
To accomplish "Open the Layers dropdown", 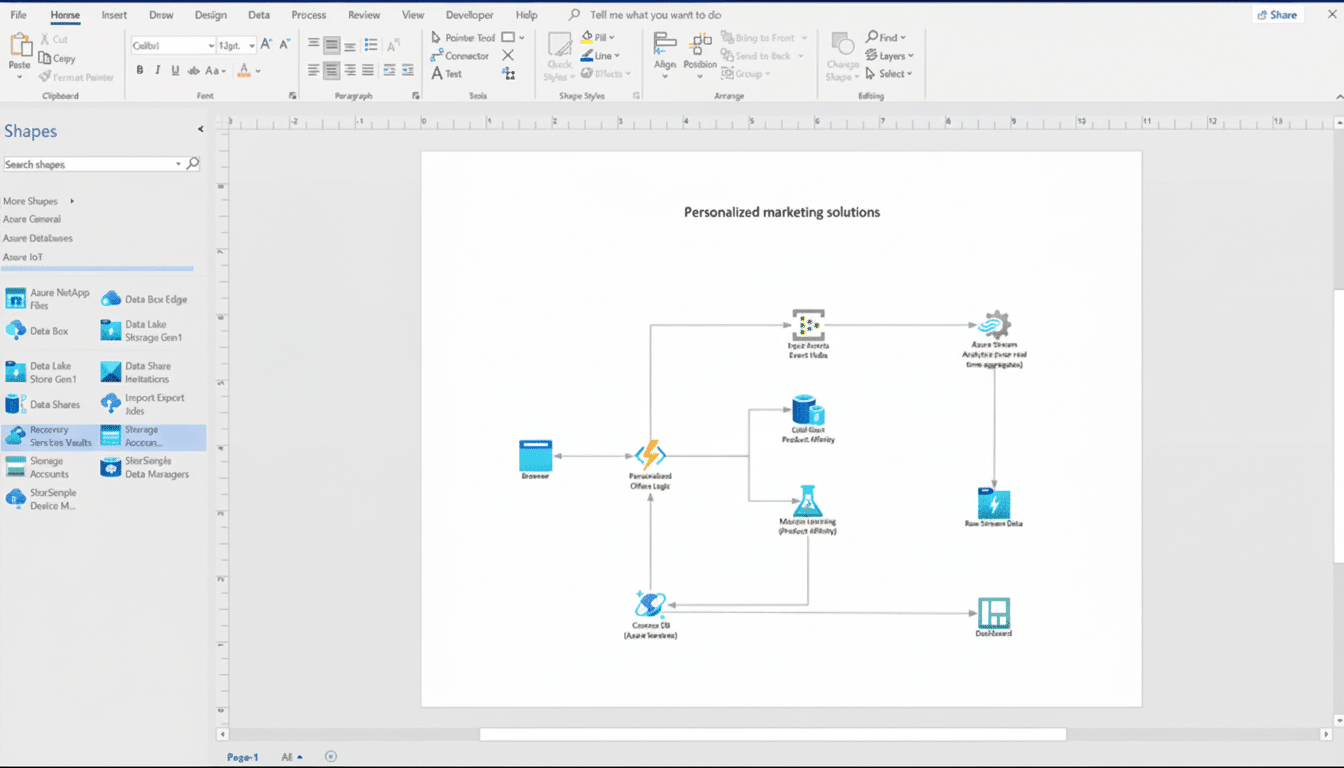I will (x=890, y=55).
